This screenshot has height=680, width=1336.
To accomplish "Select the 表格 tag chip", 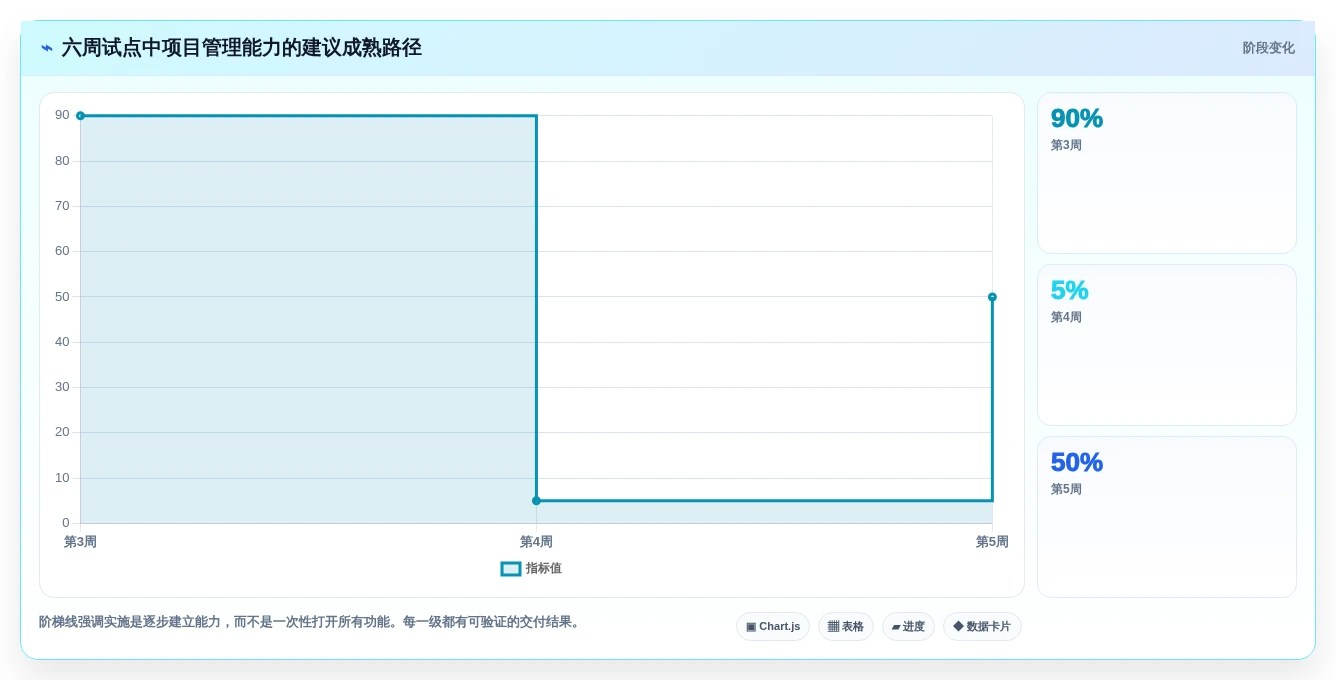I will pyautogui.click(x=846, y=627).
